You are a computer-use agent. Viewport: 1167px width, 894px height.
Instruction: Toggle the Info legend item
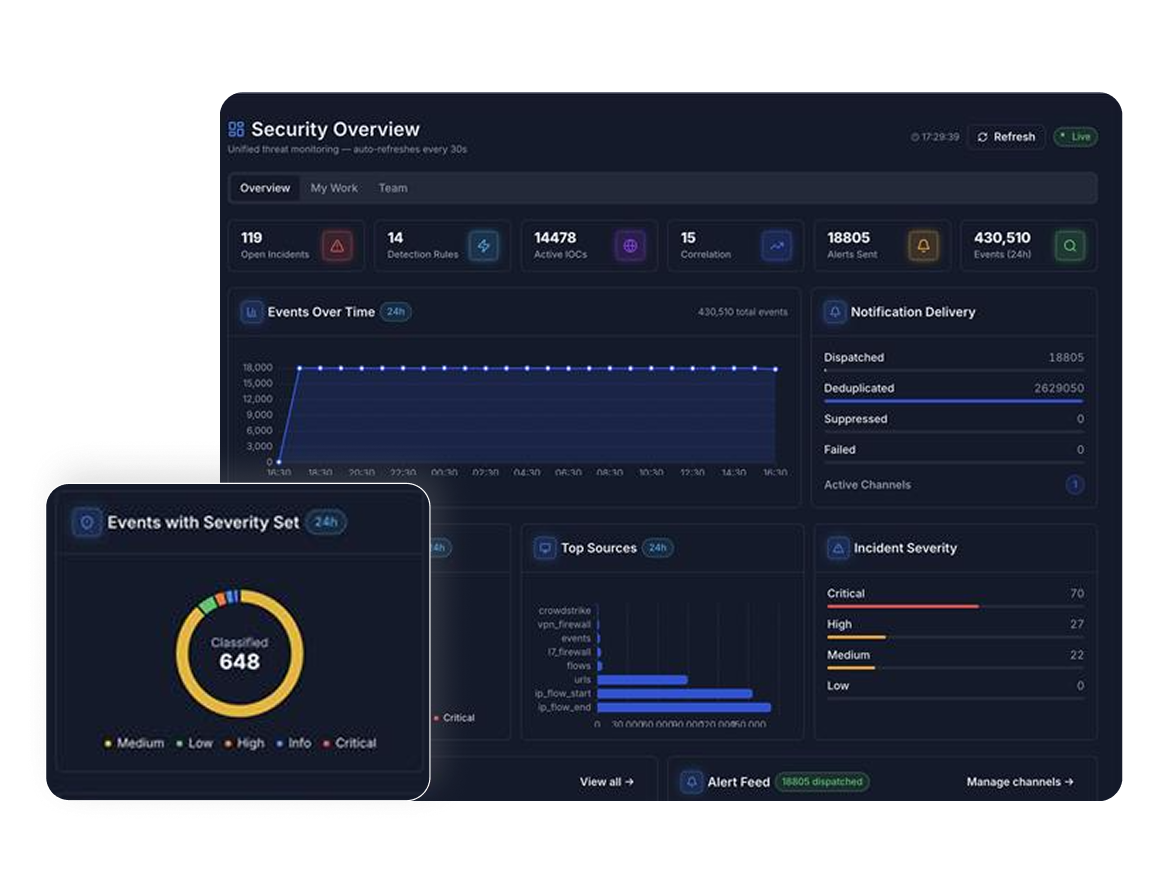pos(294,743)
